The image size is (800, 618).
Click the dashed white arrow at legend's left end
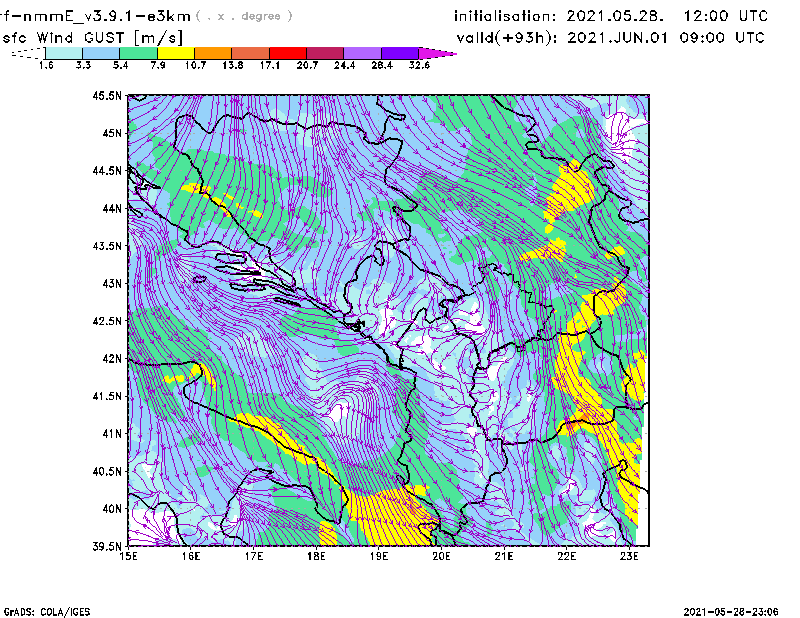tap(28, 52)
